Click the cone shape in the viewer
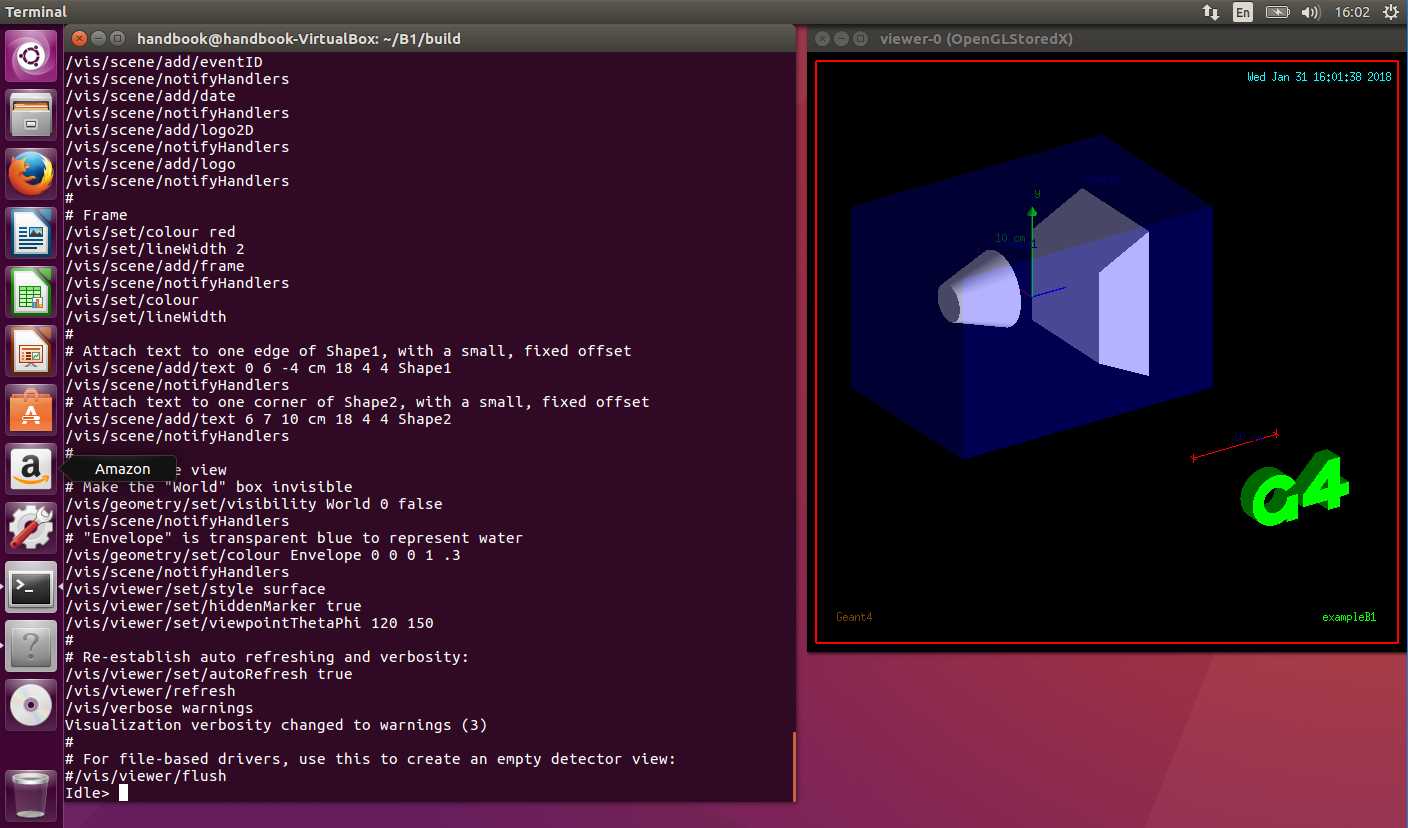Screen dimensions: 1408x828 (x=980, y=290)
